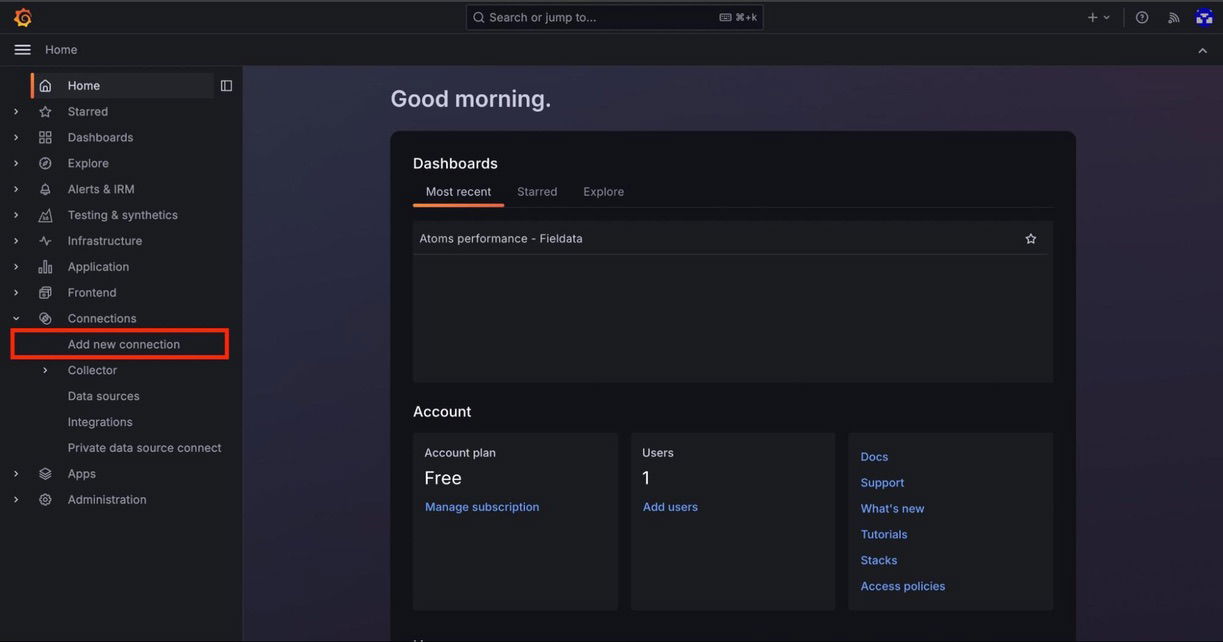Viewport: 1223px width, 642px height.
Task: Click the plus new-item icon in top bar
Action: pos(1093,17)
